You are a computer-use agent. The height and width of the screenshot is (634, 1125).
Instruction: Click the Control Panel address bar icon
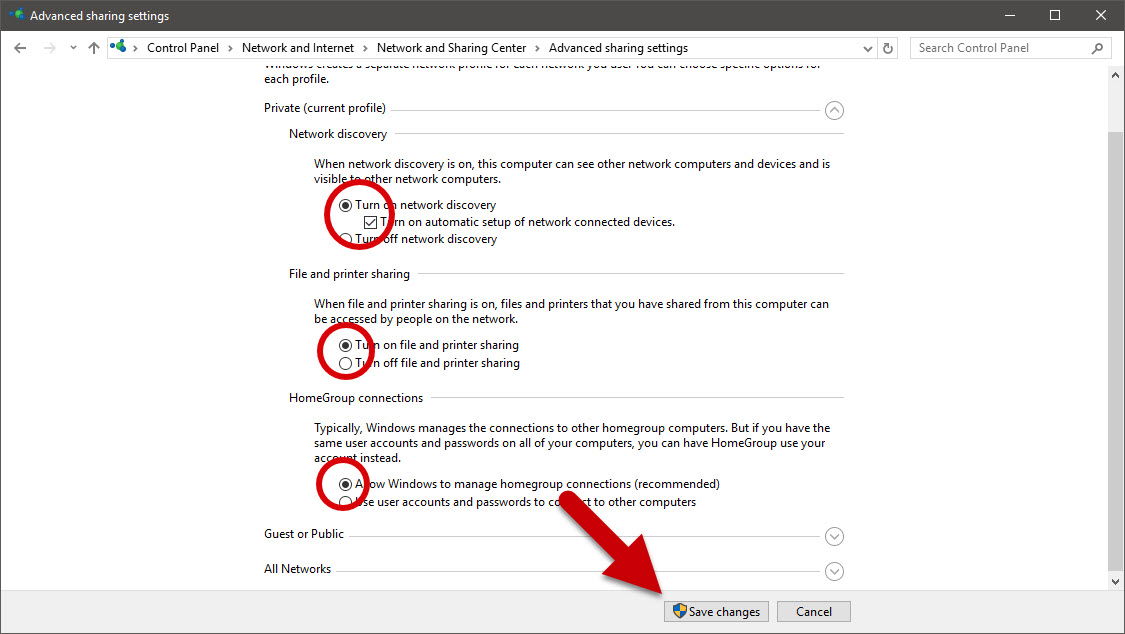click(118, 47)
